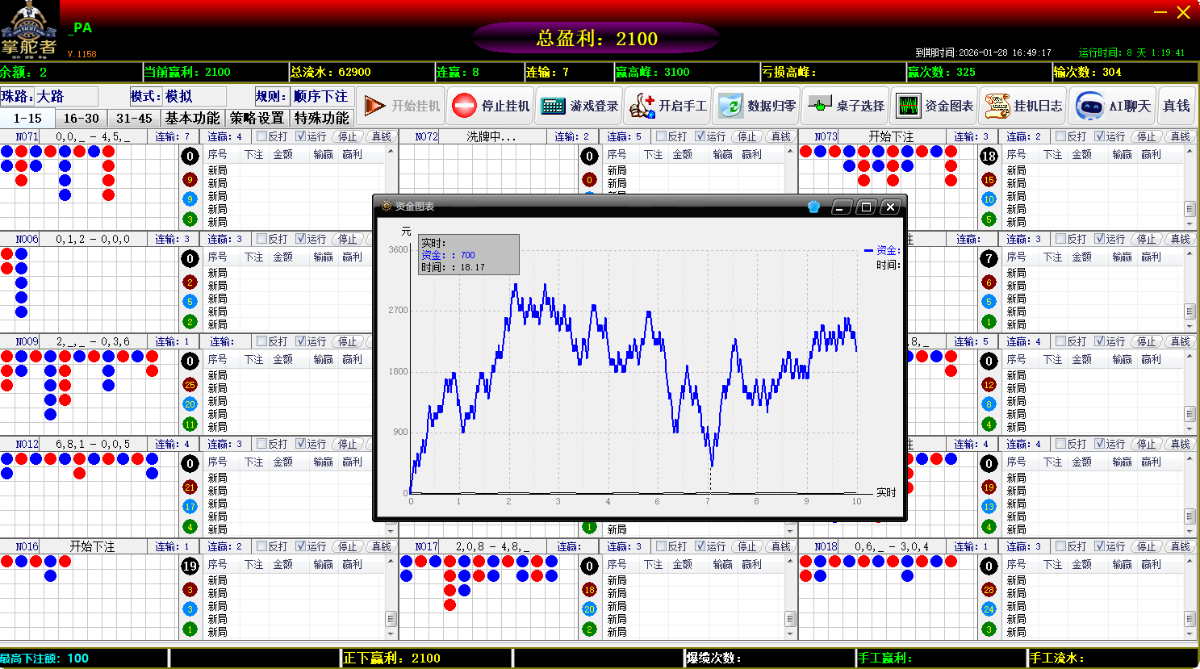Reset data with 数据归零 button

pos(757,106)
